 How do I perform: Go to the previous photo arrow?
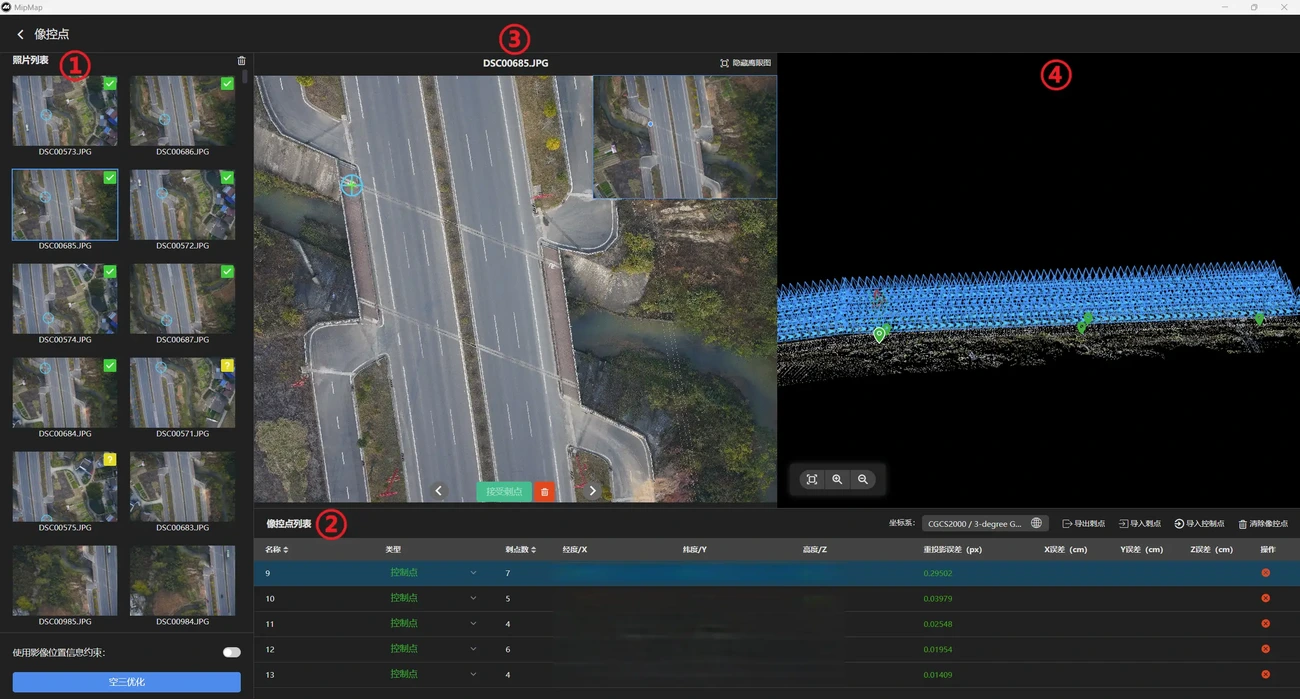[x=438, y=491]
